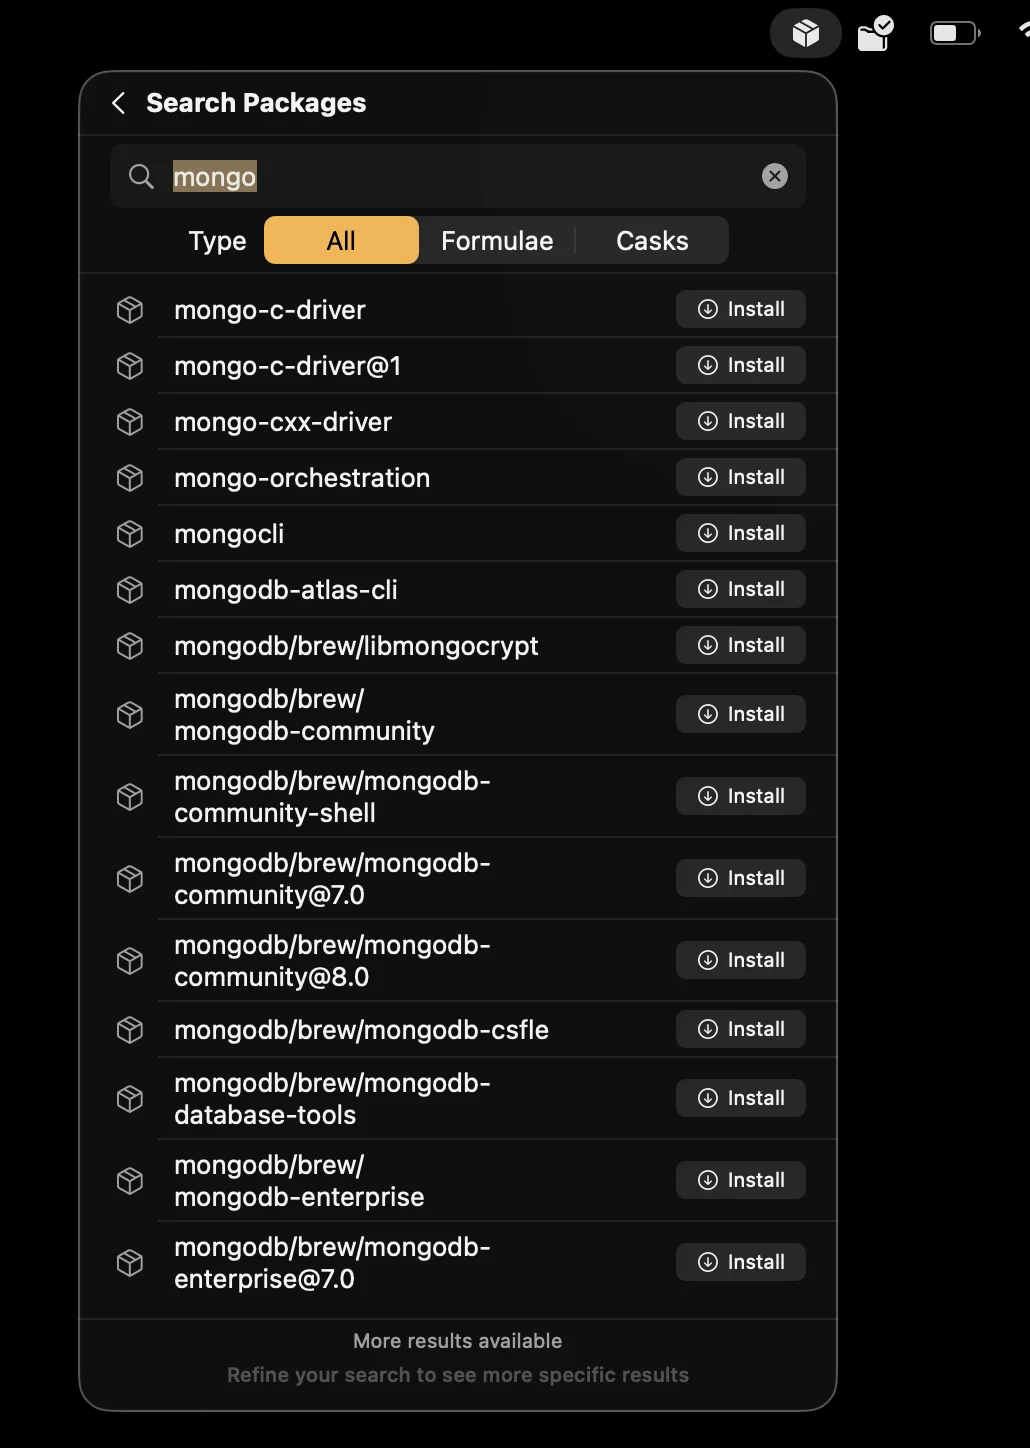
Task: Install mongodb/brew/mongodb-community-shell
Action: (740, 796)
